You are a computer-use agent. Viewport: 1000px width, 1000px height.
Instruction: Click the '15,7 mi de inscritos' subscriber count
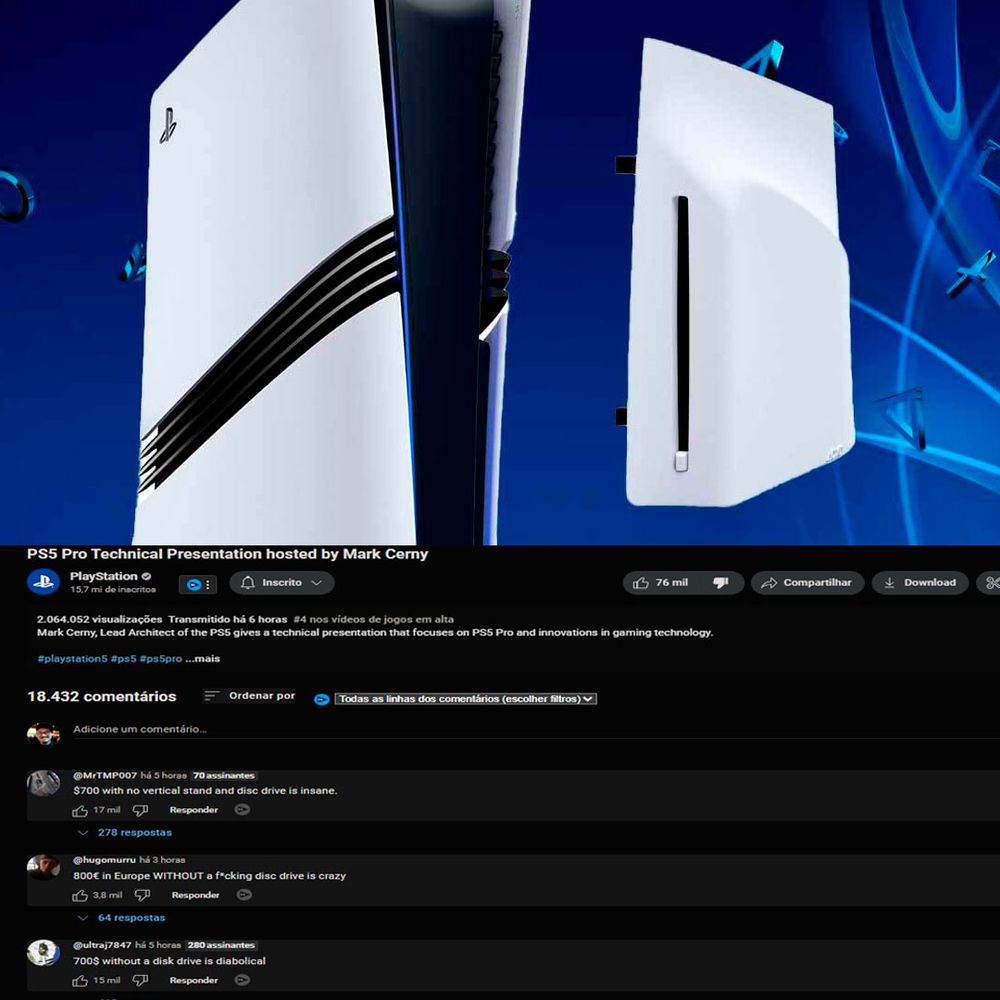pos(113,590)
